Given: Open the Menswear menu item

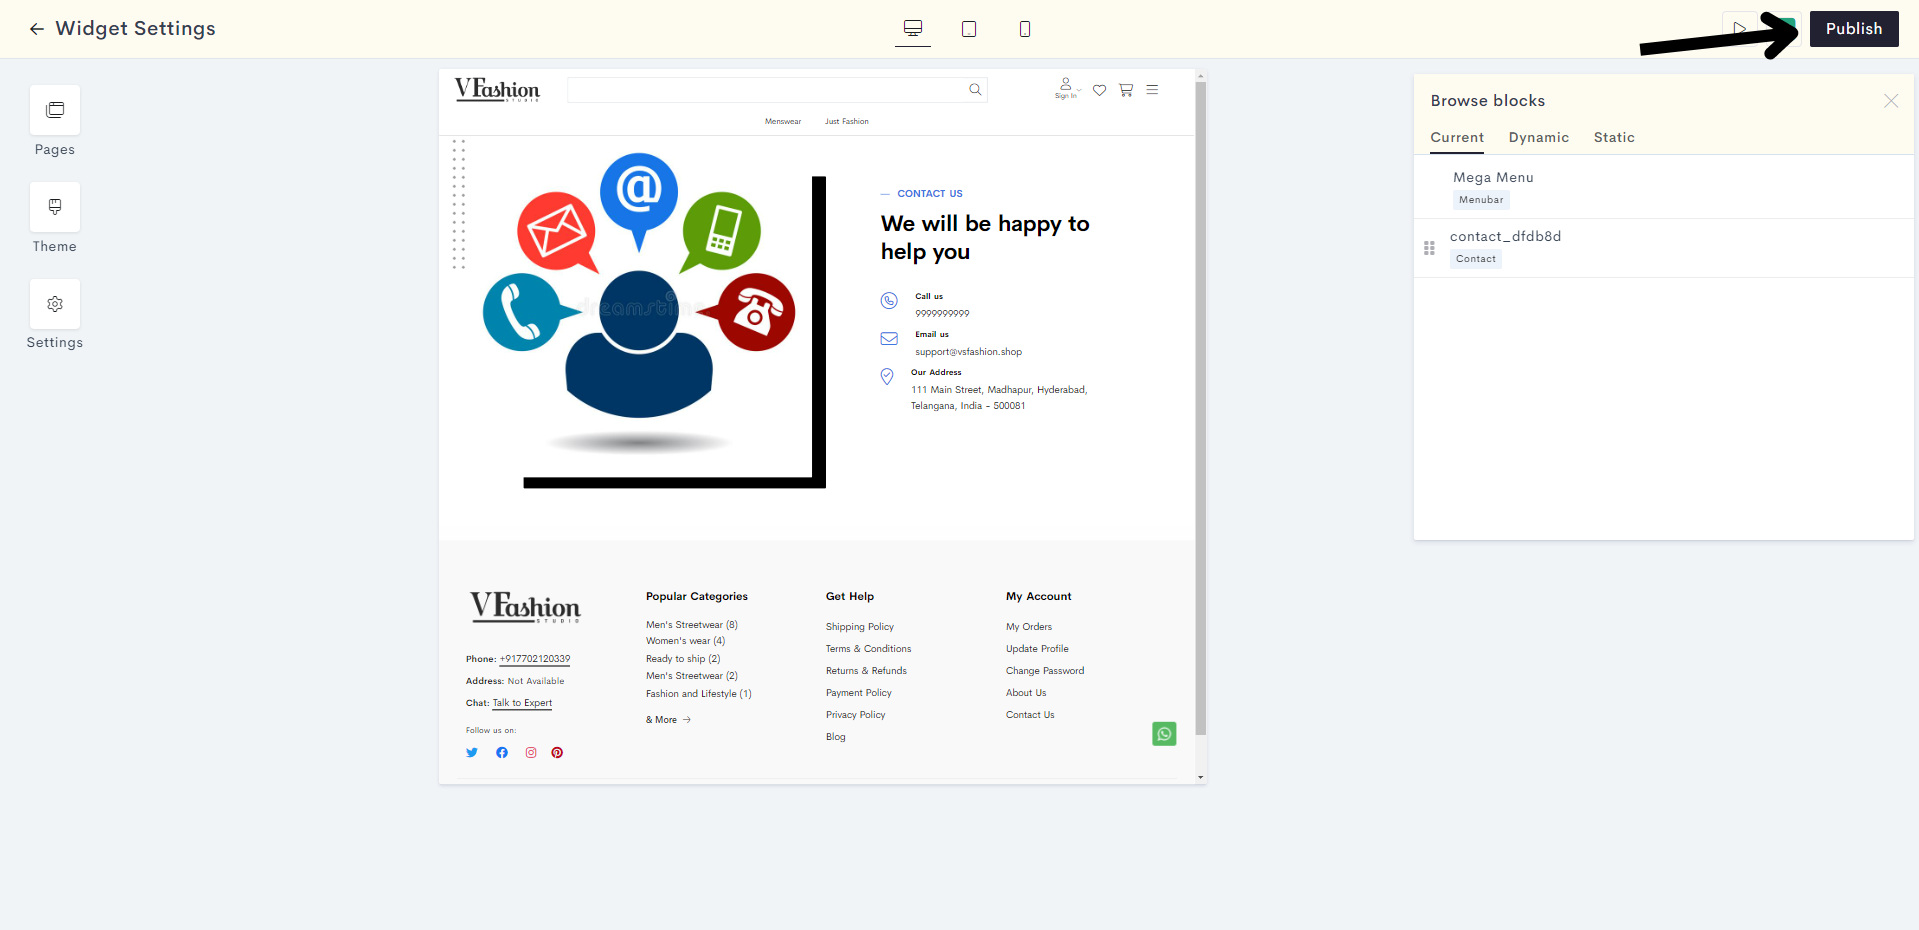Looking at the screenshot, I should click(783, 122).
